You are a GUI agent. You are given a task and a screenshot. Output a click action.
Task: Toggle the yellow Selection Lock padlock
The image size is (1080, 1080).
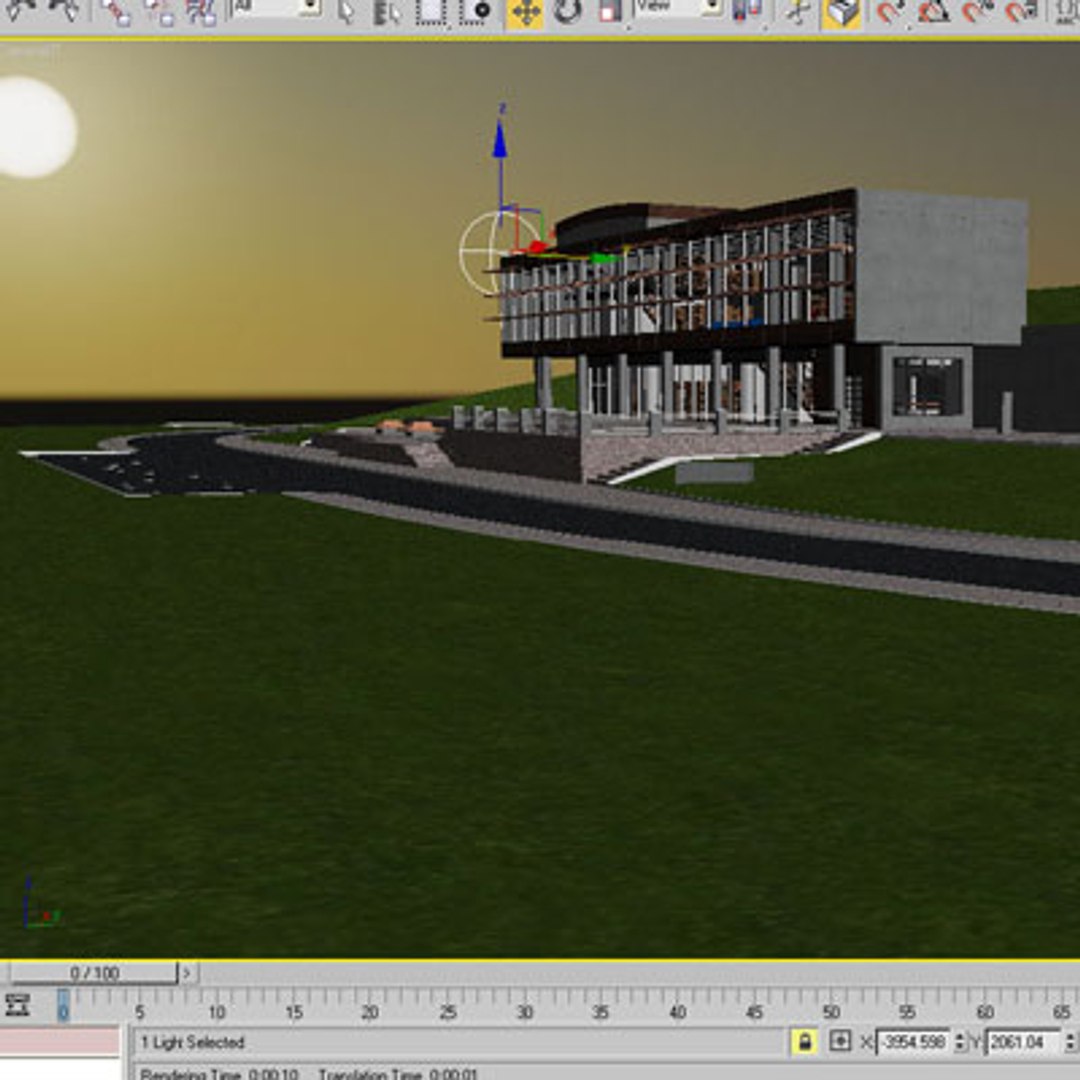click(x=804, y=1041)
